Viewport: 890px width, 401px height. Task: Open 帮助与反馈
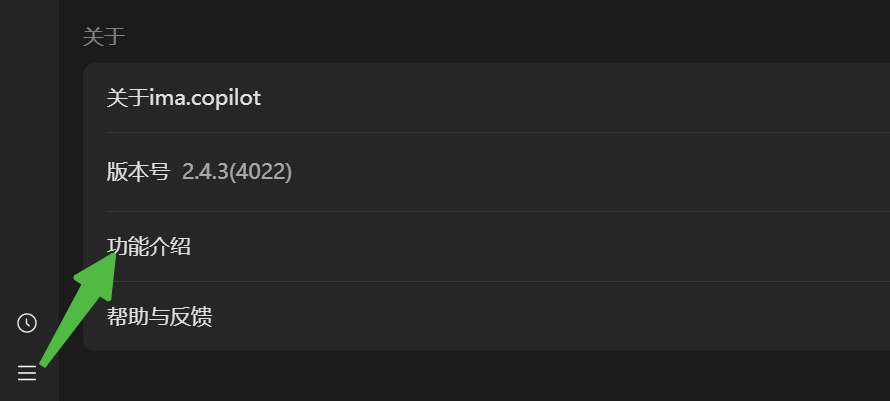point(160,317)
